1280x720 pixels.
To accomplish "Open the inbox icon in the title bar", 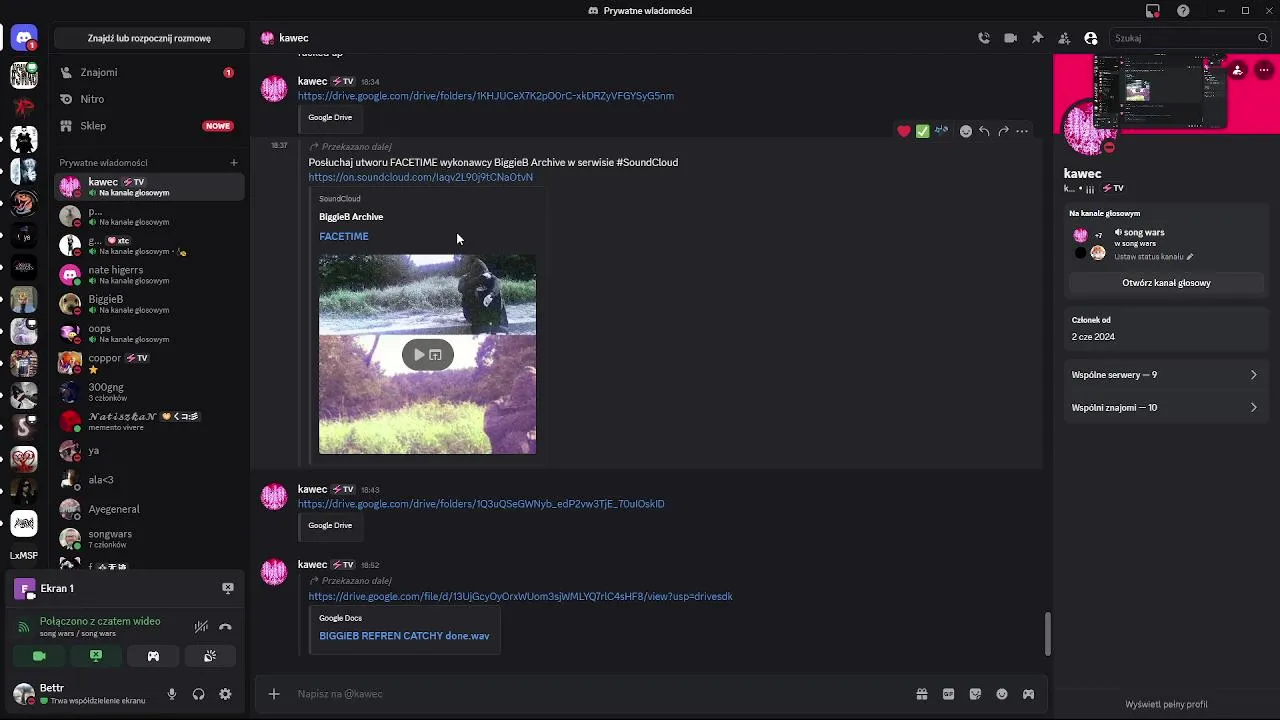I will coord(1153,11).
